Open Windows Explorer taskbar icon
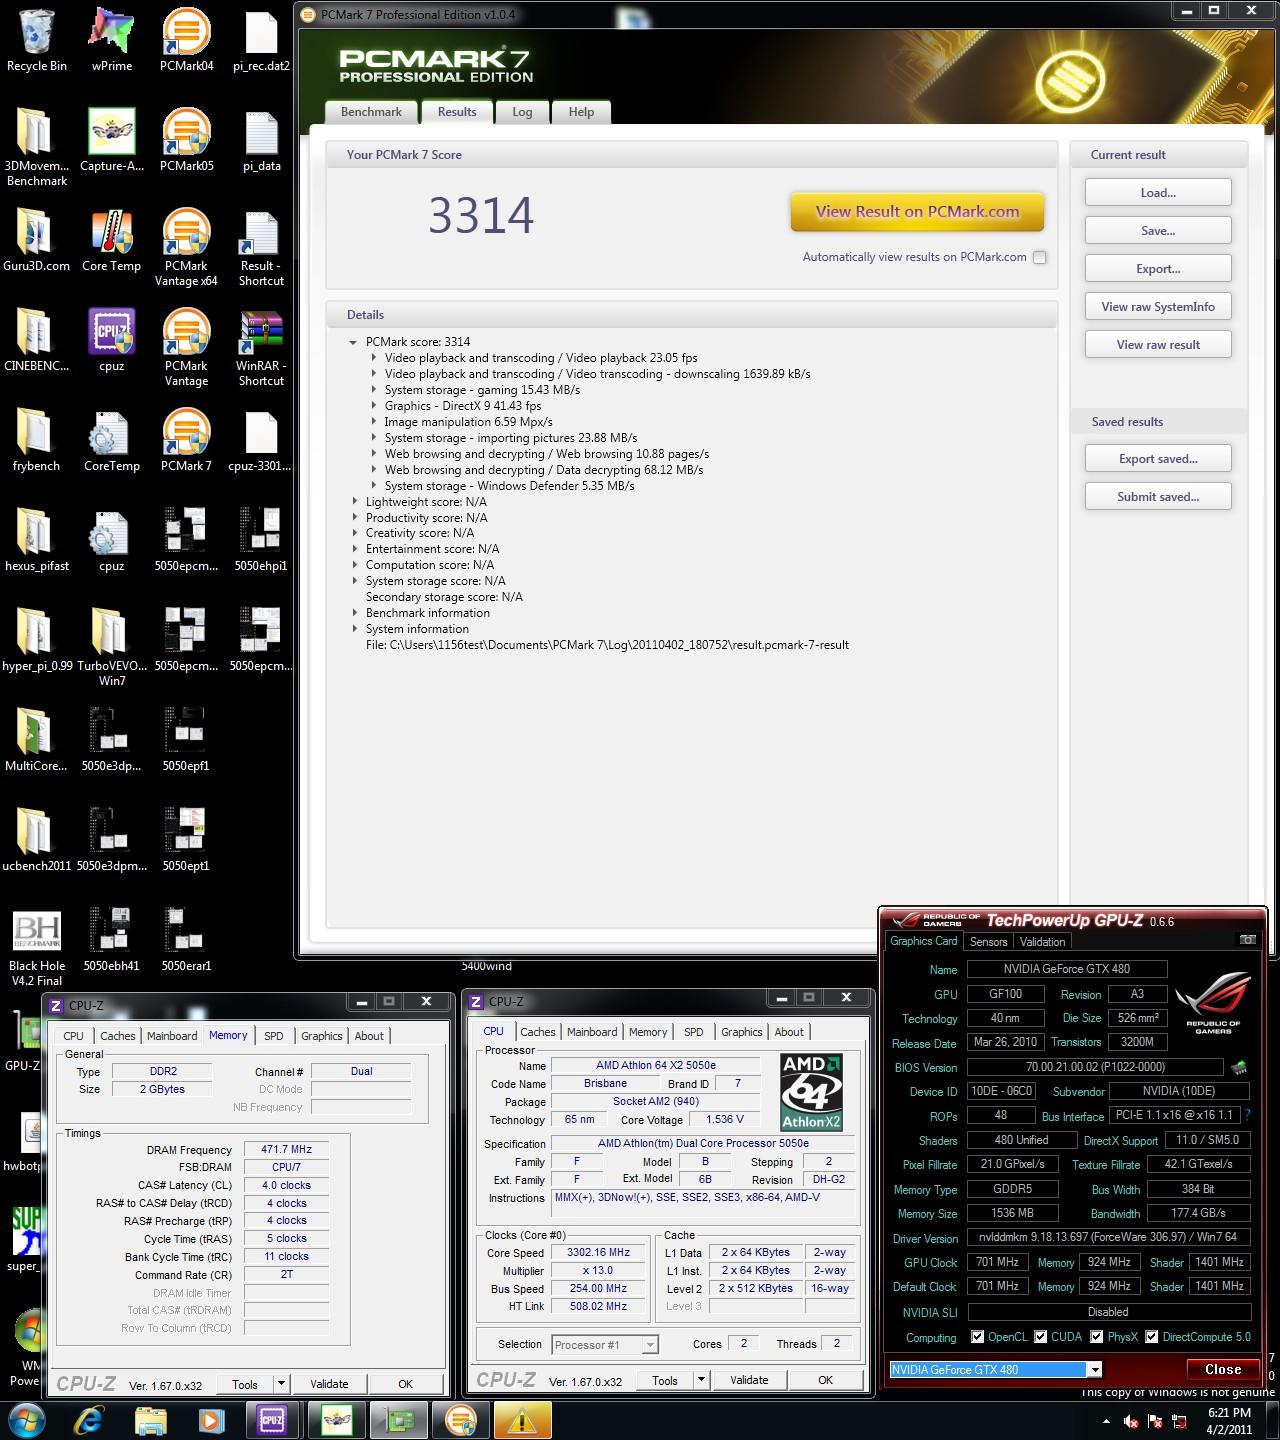 tap(151, 1419)
